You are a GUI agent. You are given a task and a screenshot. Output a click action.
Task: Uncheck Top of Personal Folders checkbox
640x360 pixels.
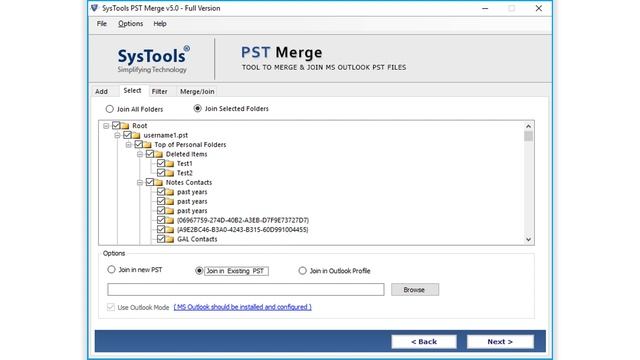(138, 144)
